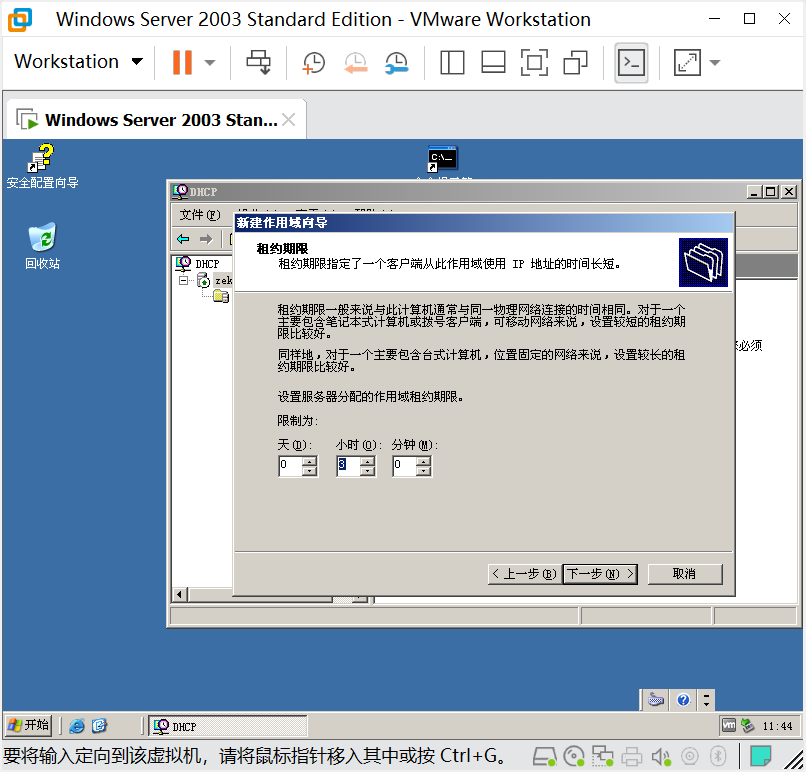Click the VMware Workstation logo icon

coord(20,19)
